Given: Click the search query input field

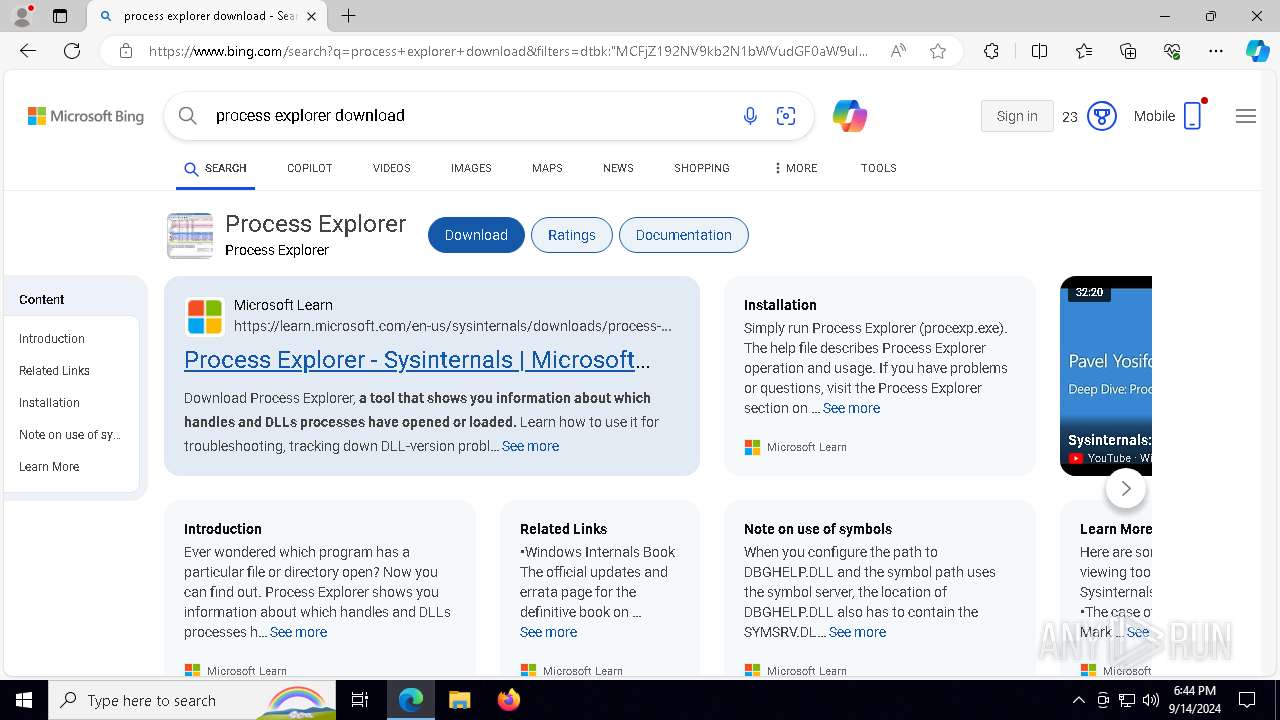Looking at the screenshot, I should coord(470,116).
